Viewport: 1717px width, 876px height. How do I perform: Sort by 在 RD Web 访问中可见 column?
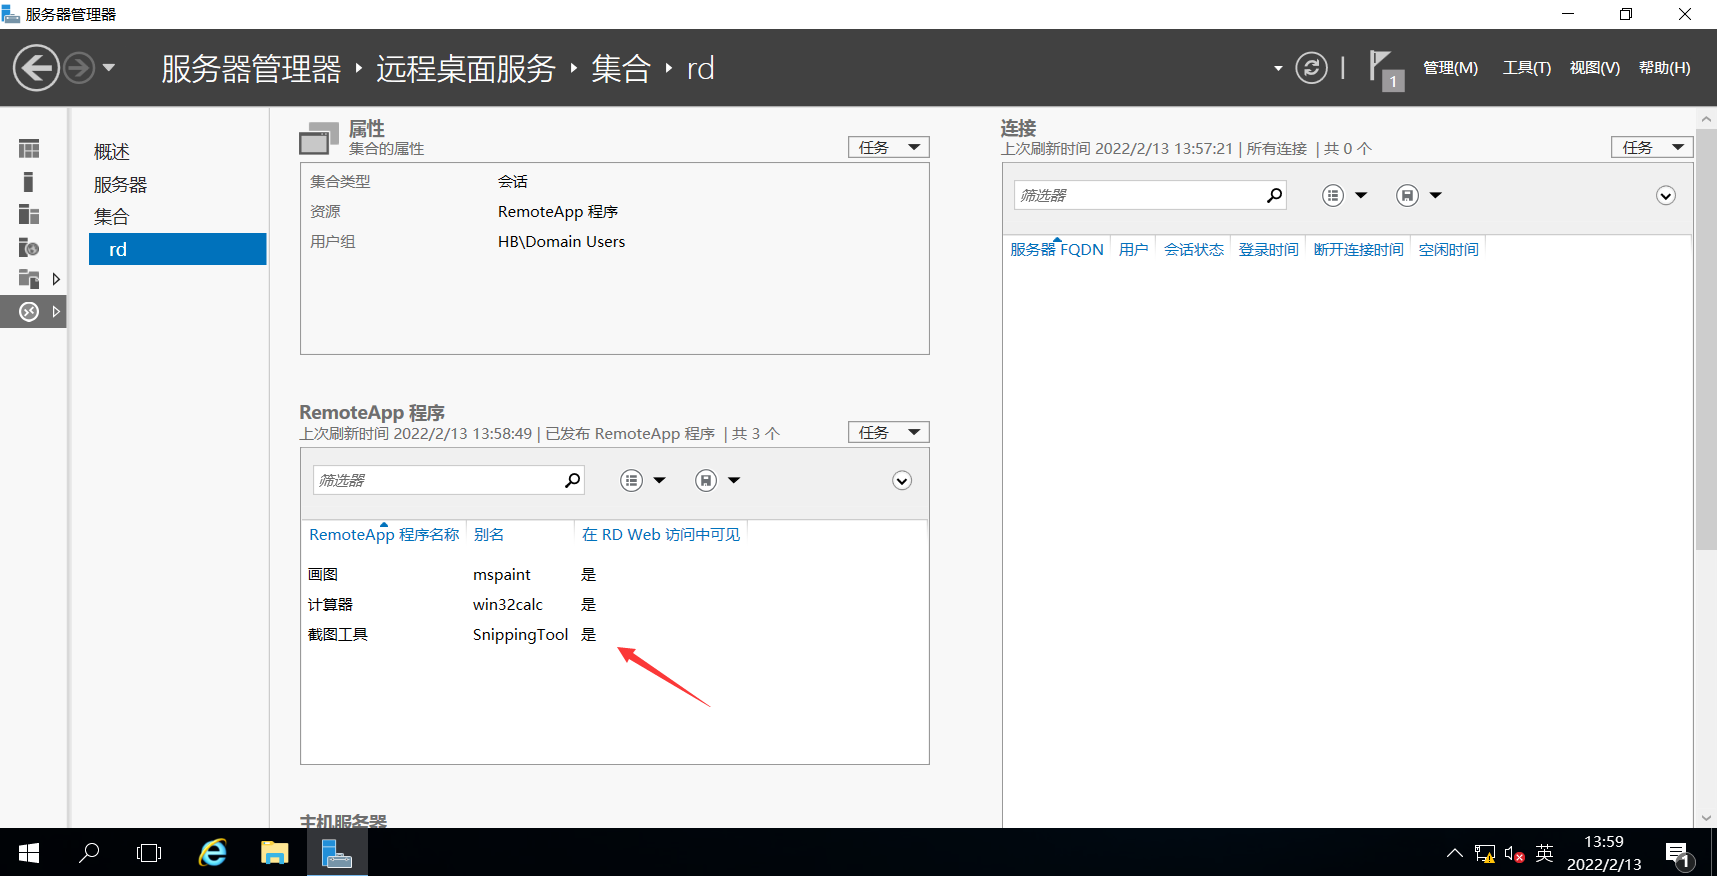tap(661, 535)
